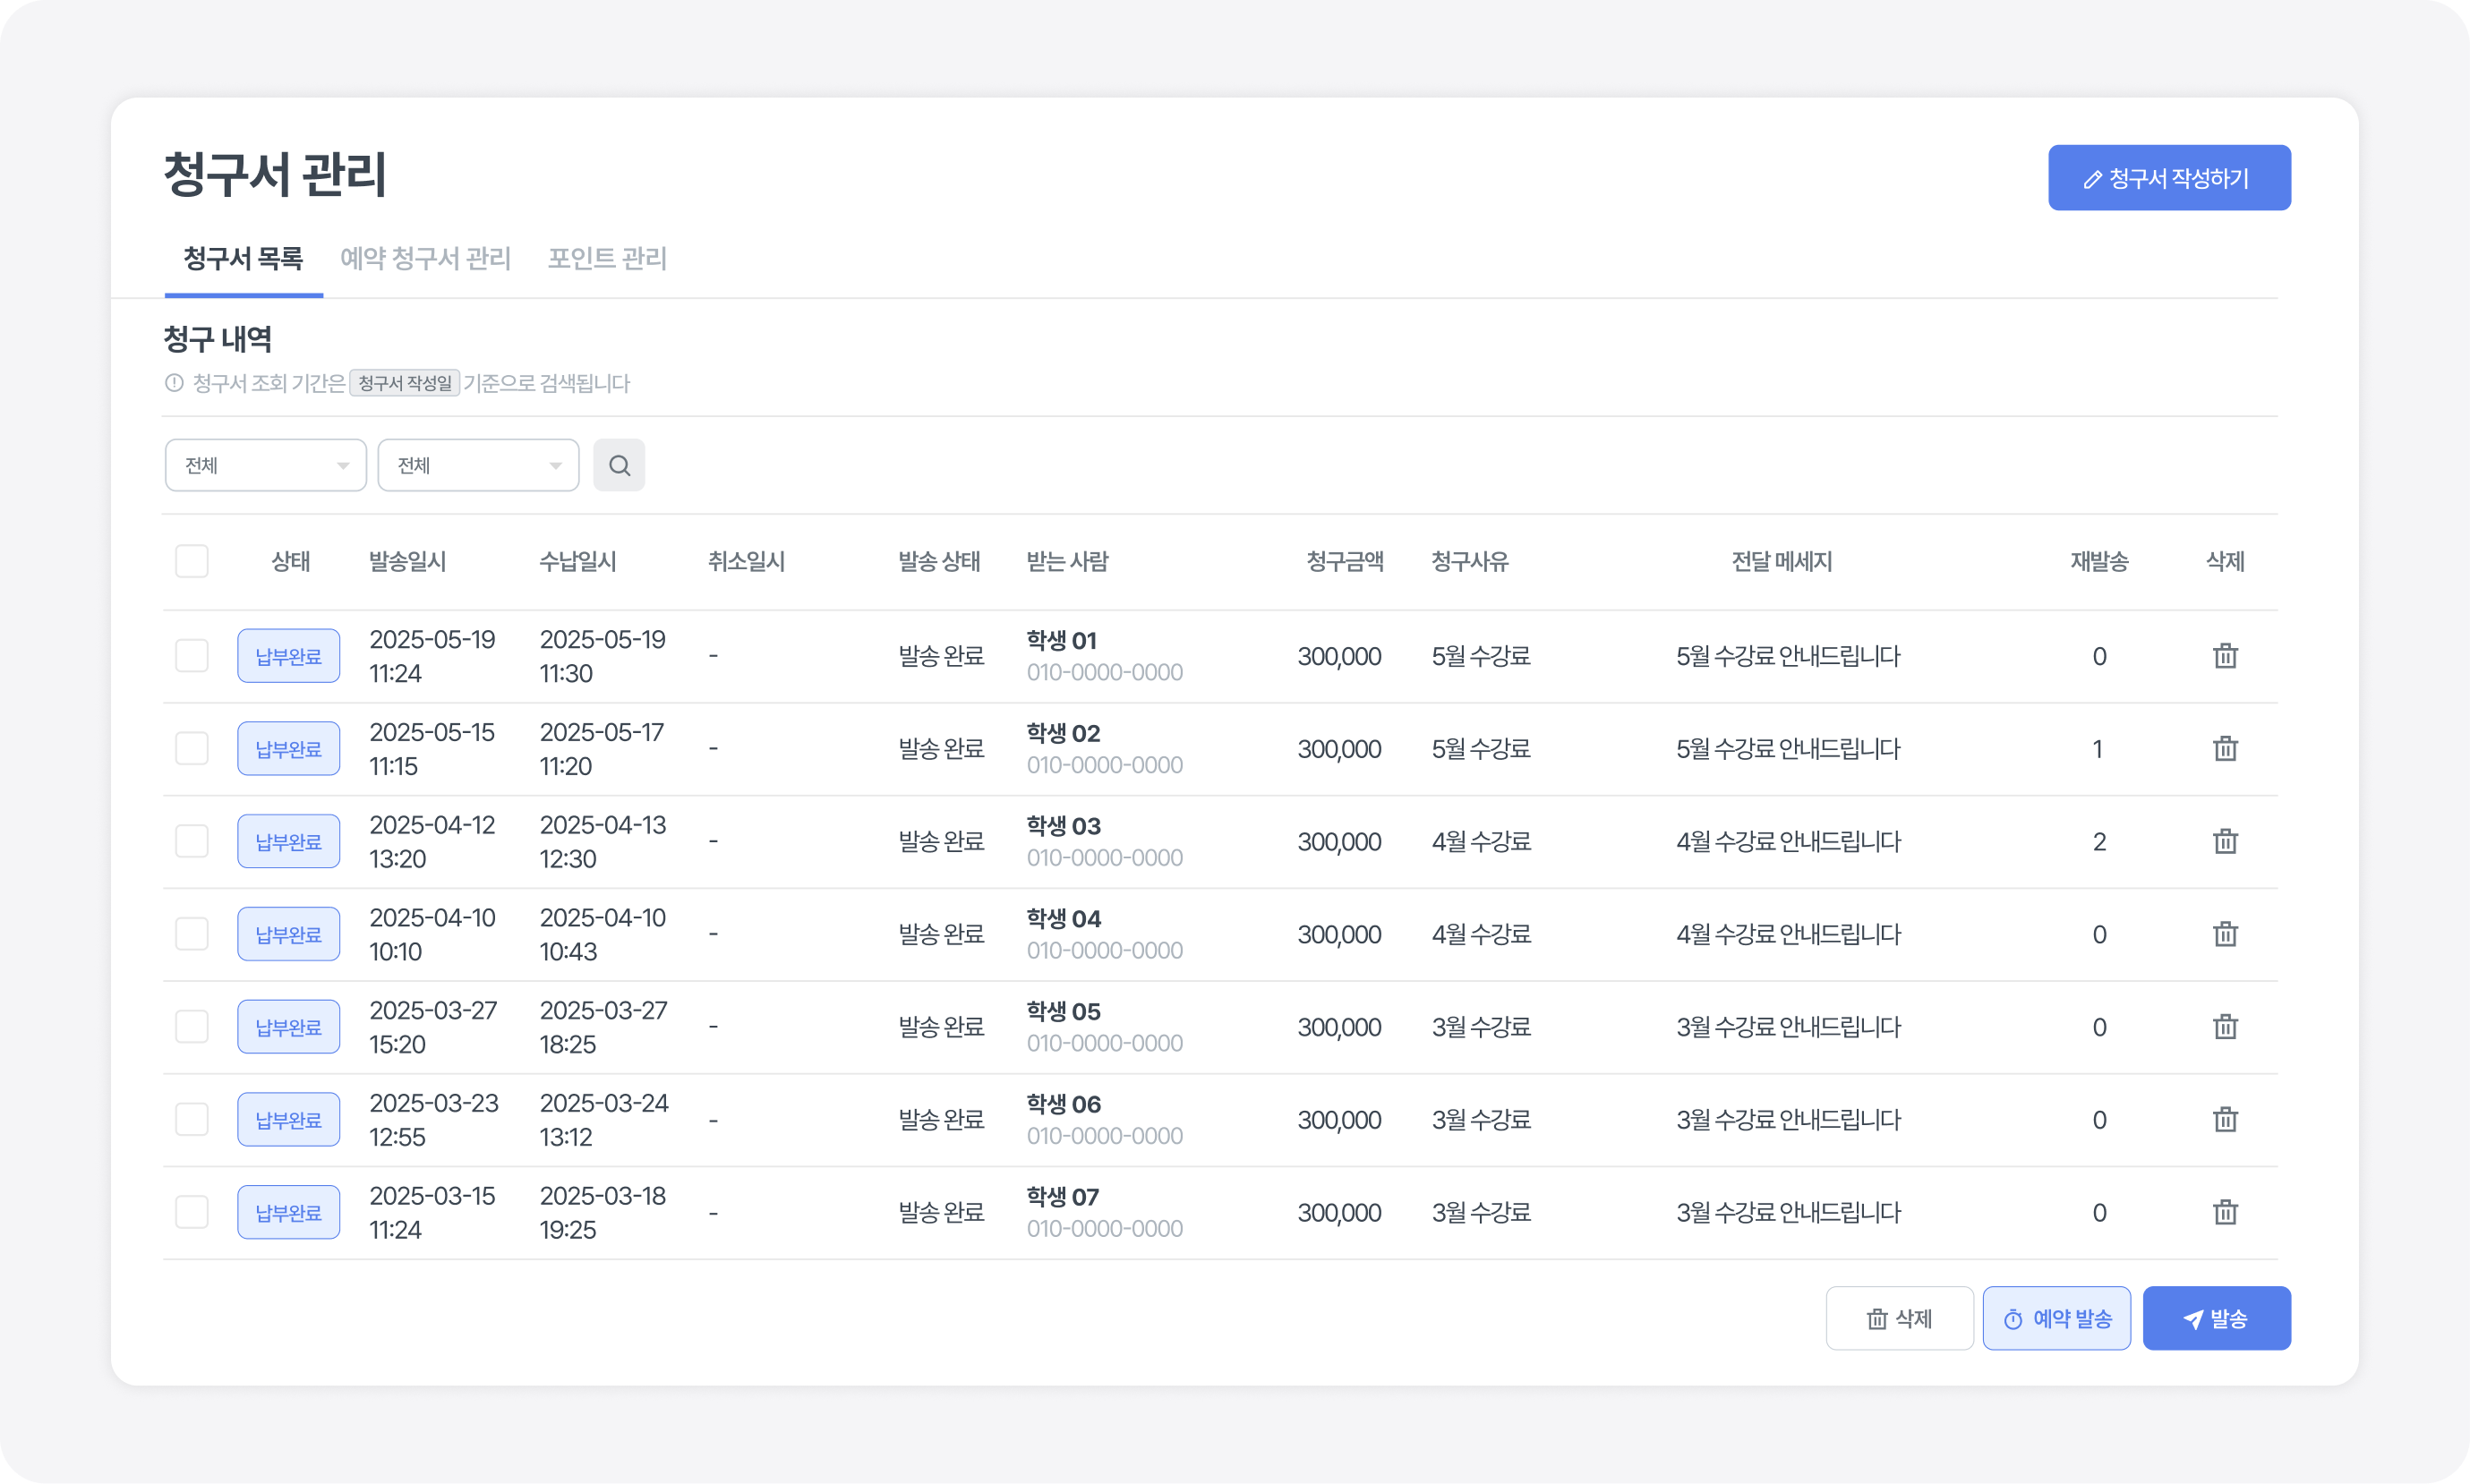The width and height of the screenshot is (2470, 1484).
Task: Toggle the select-all header checkbox
Action: tap(192, 561)
